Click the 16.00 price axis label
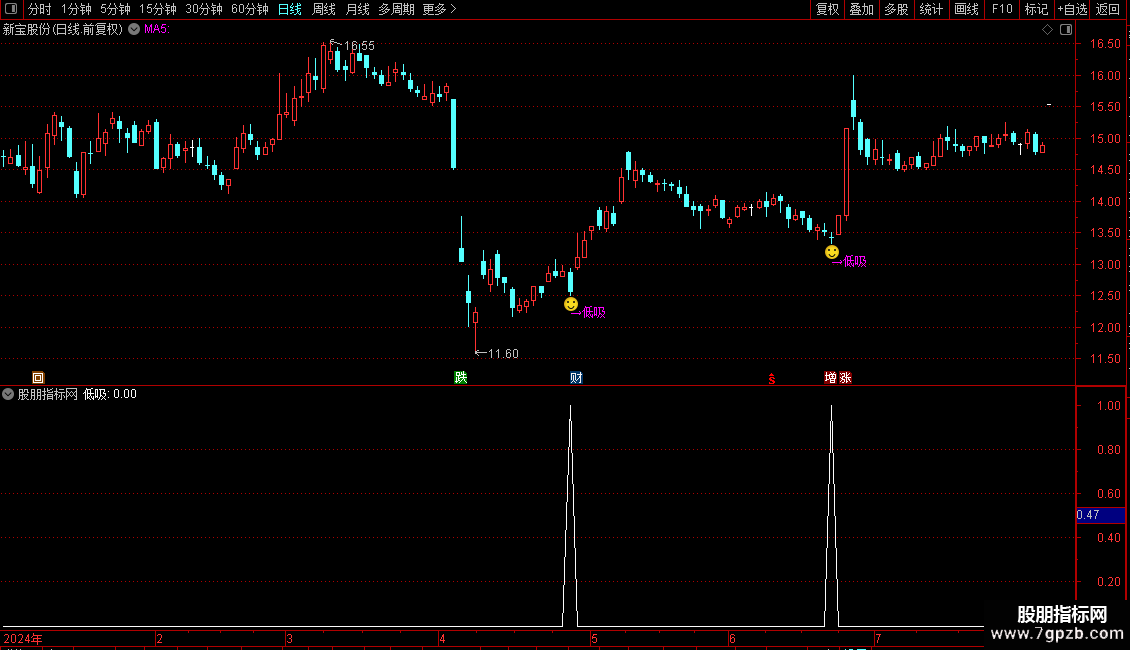The width and height of the screenshot is (1130, 650). click(x=1105, y=76)
